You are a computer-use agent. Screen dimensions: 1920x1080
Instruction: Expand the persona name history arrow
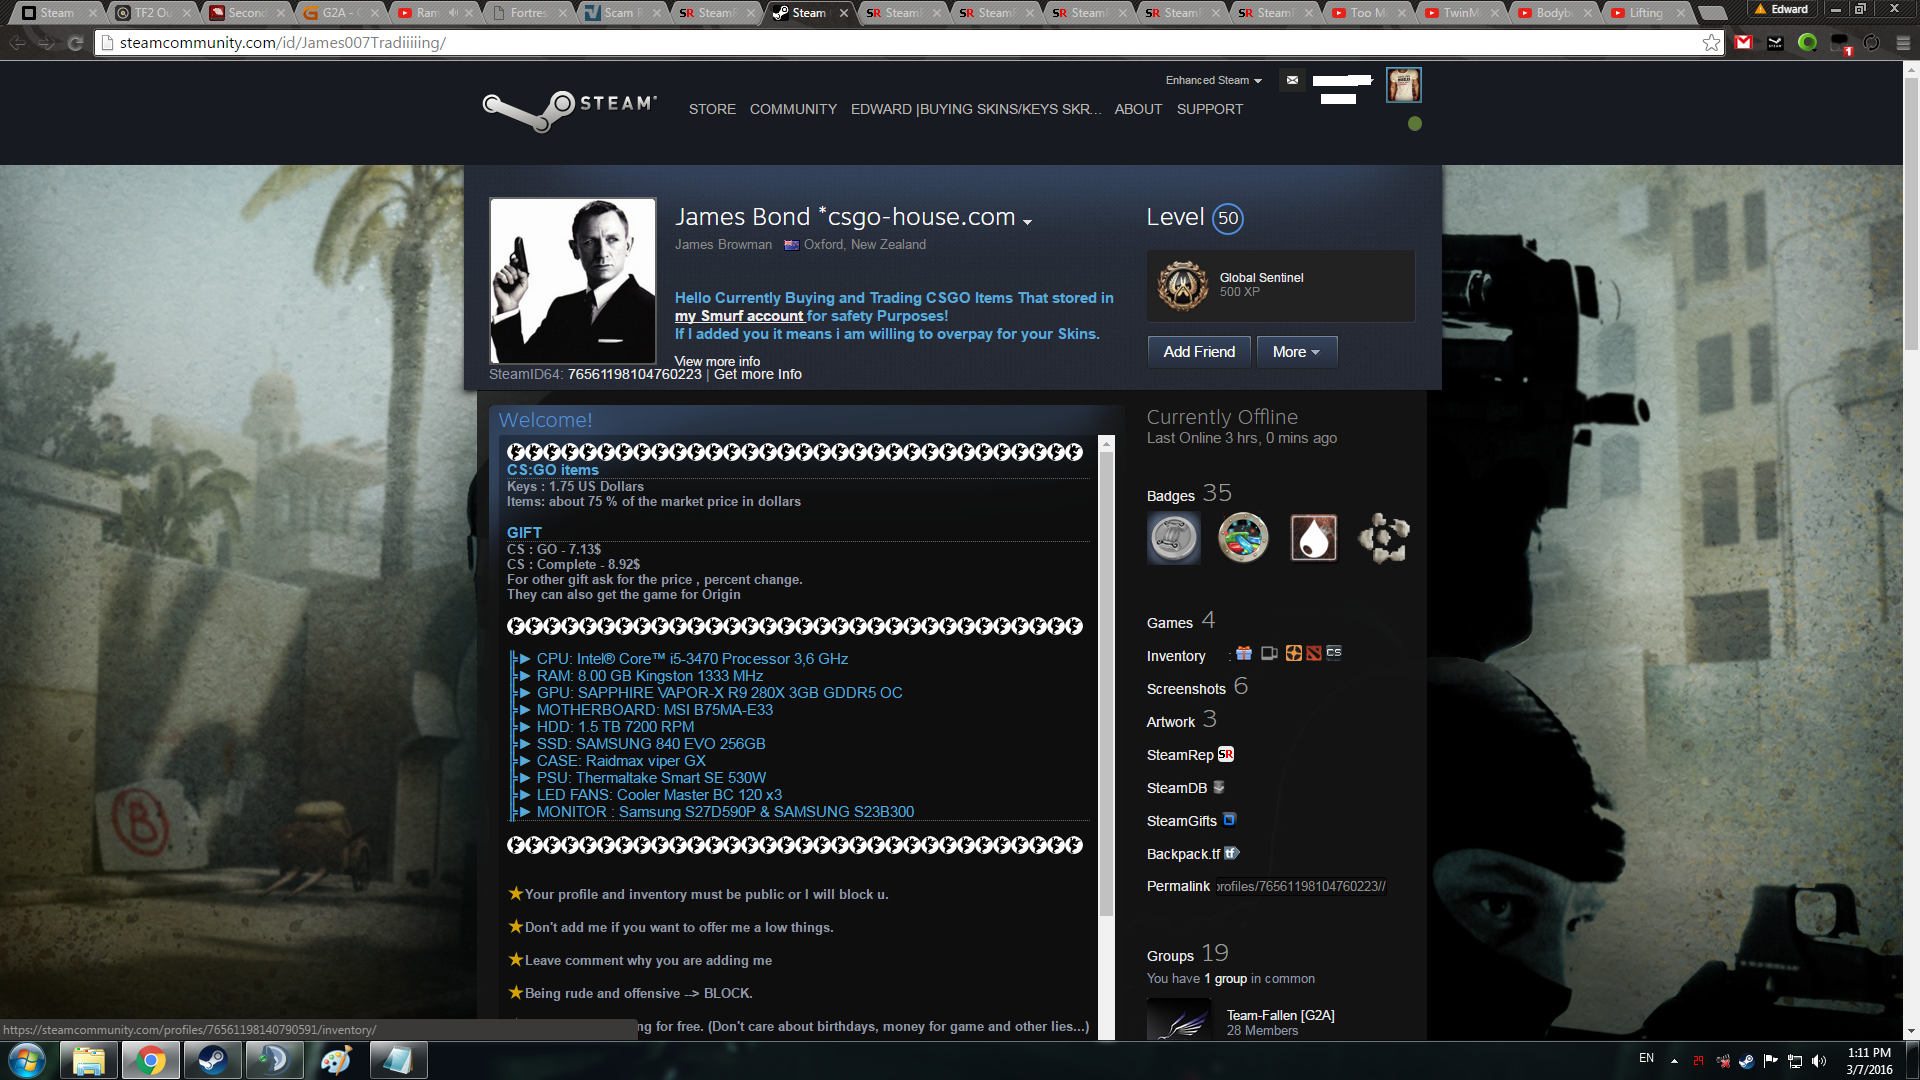[1027, 221]
